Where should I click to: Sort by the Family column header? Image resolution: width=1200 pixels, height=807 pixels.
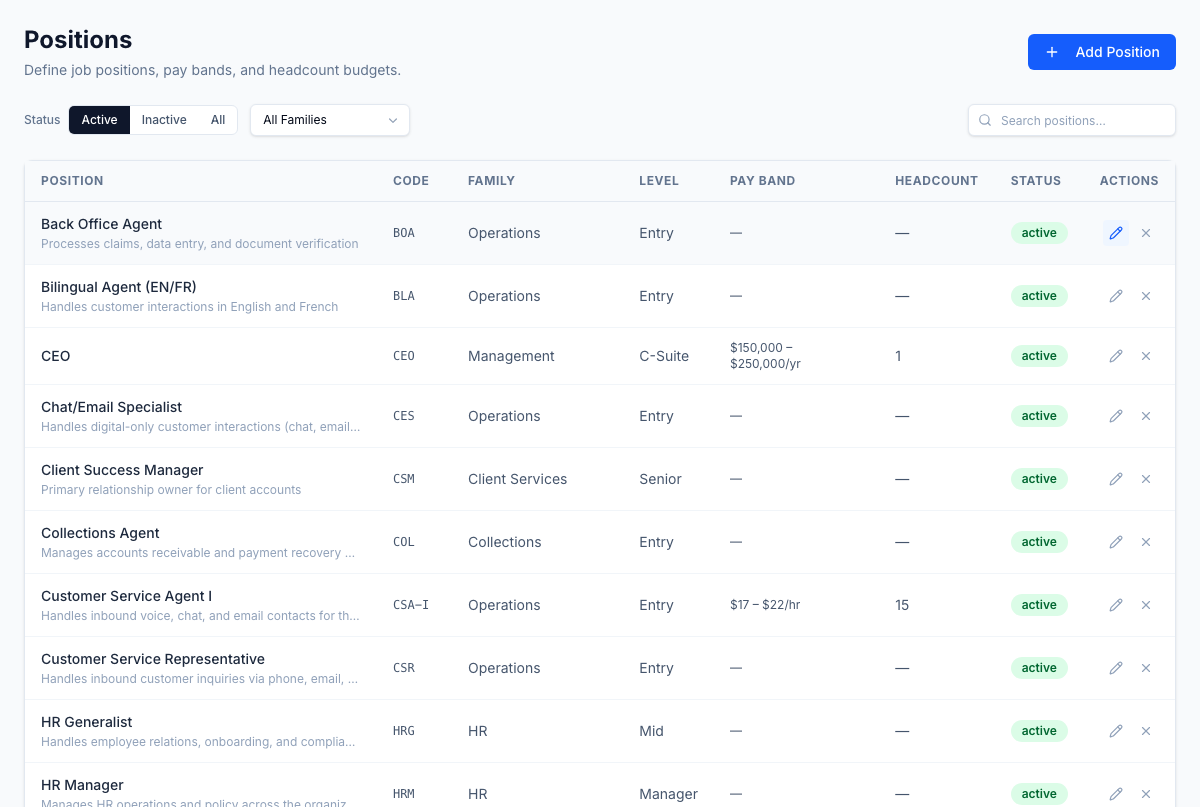[x=491, y=181]
